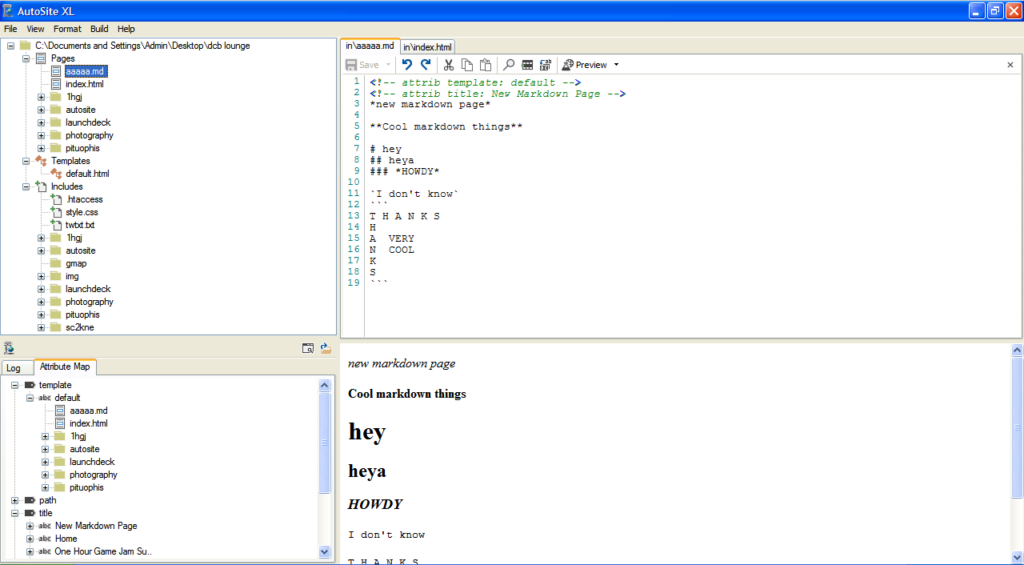This screenshot has width=1024, height=565.
Task: Click the Cut scissors icon
Action: point(449,64)
